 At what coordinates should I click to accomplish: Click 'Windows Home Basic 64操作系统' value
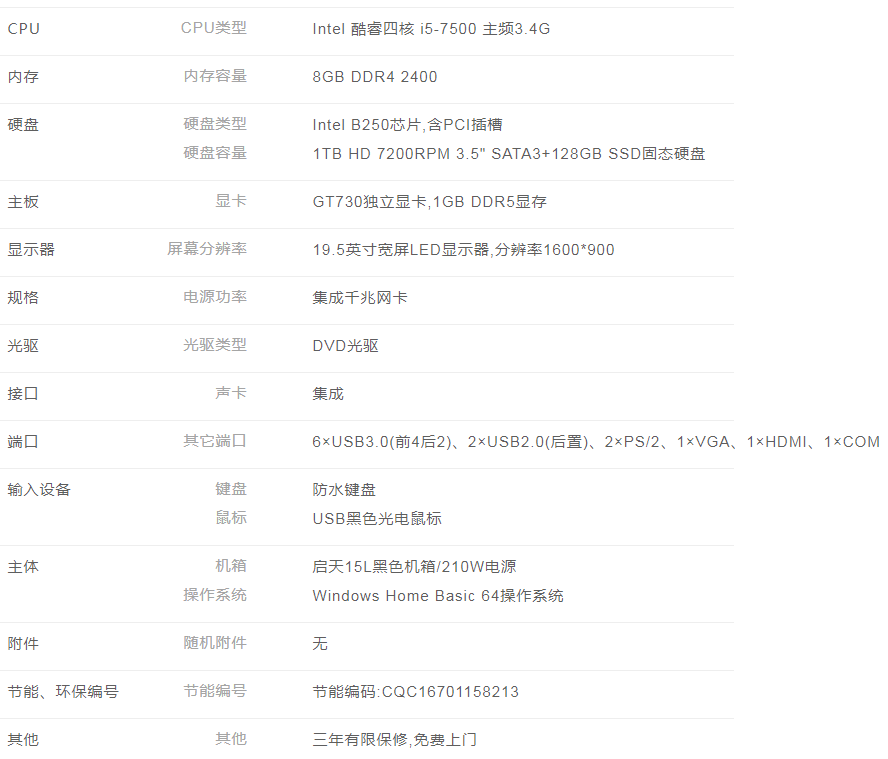point(438,596)
